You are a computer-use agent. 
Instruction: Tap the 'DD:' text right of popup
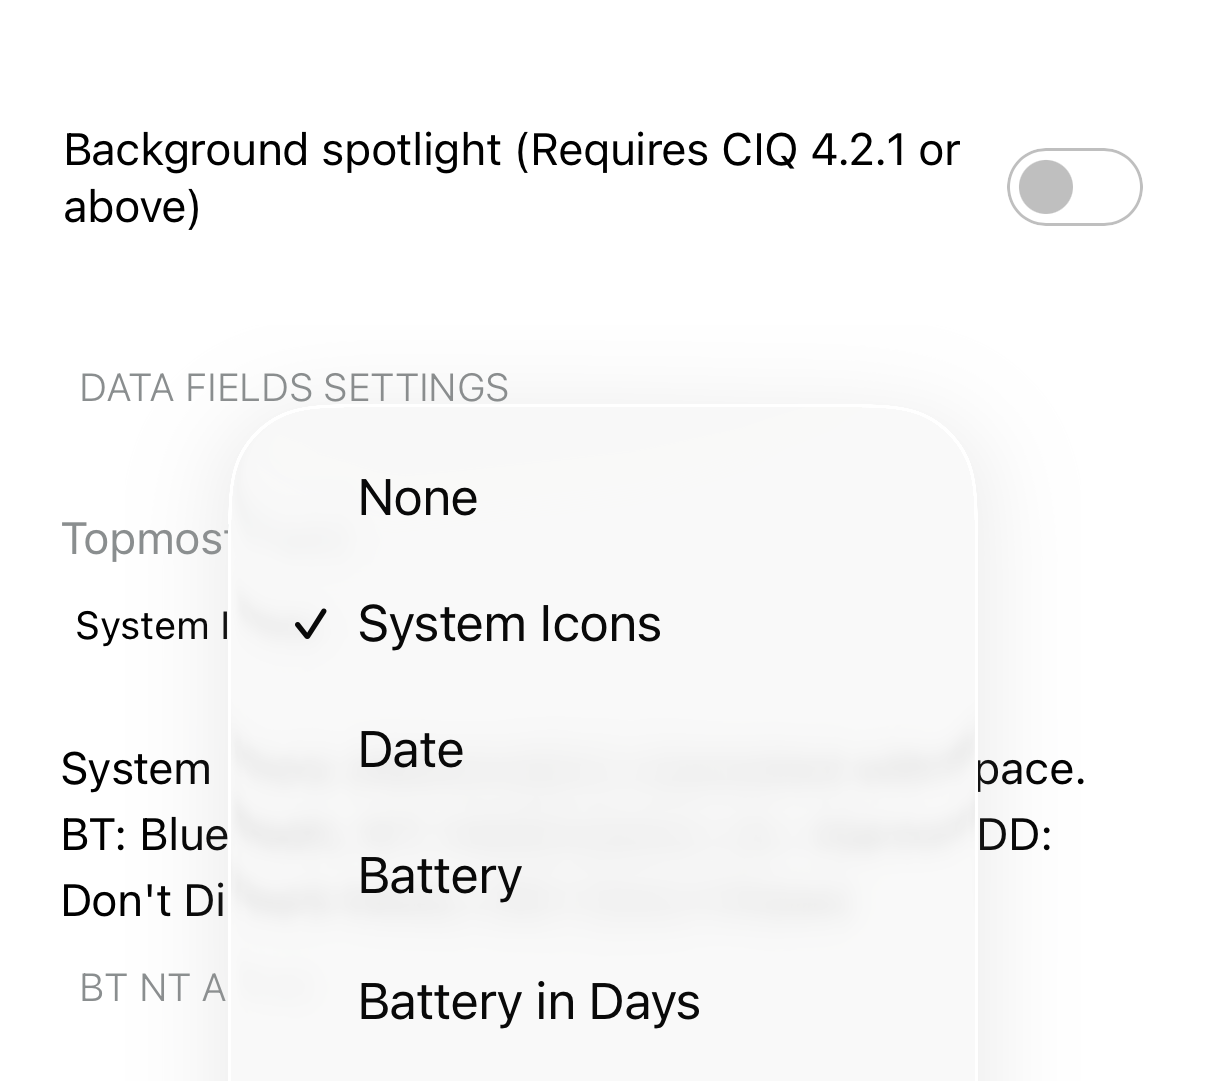pos(1014,835)
